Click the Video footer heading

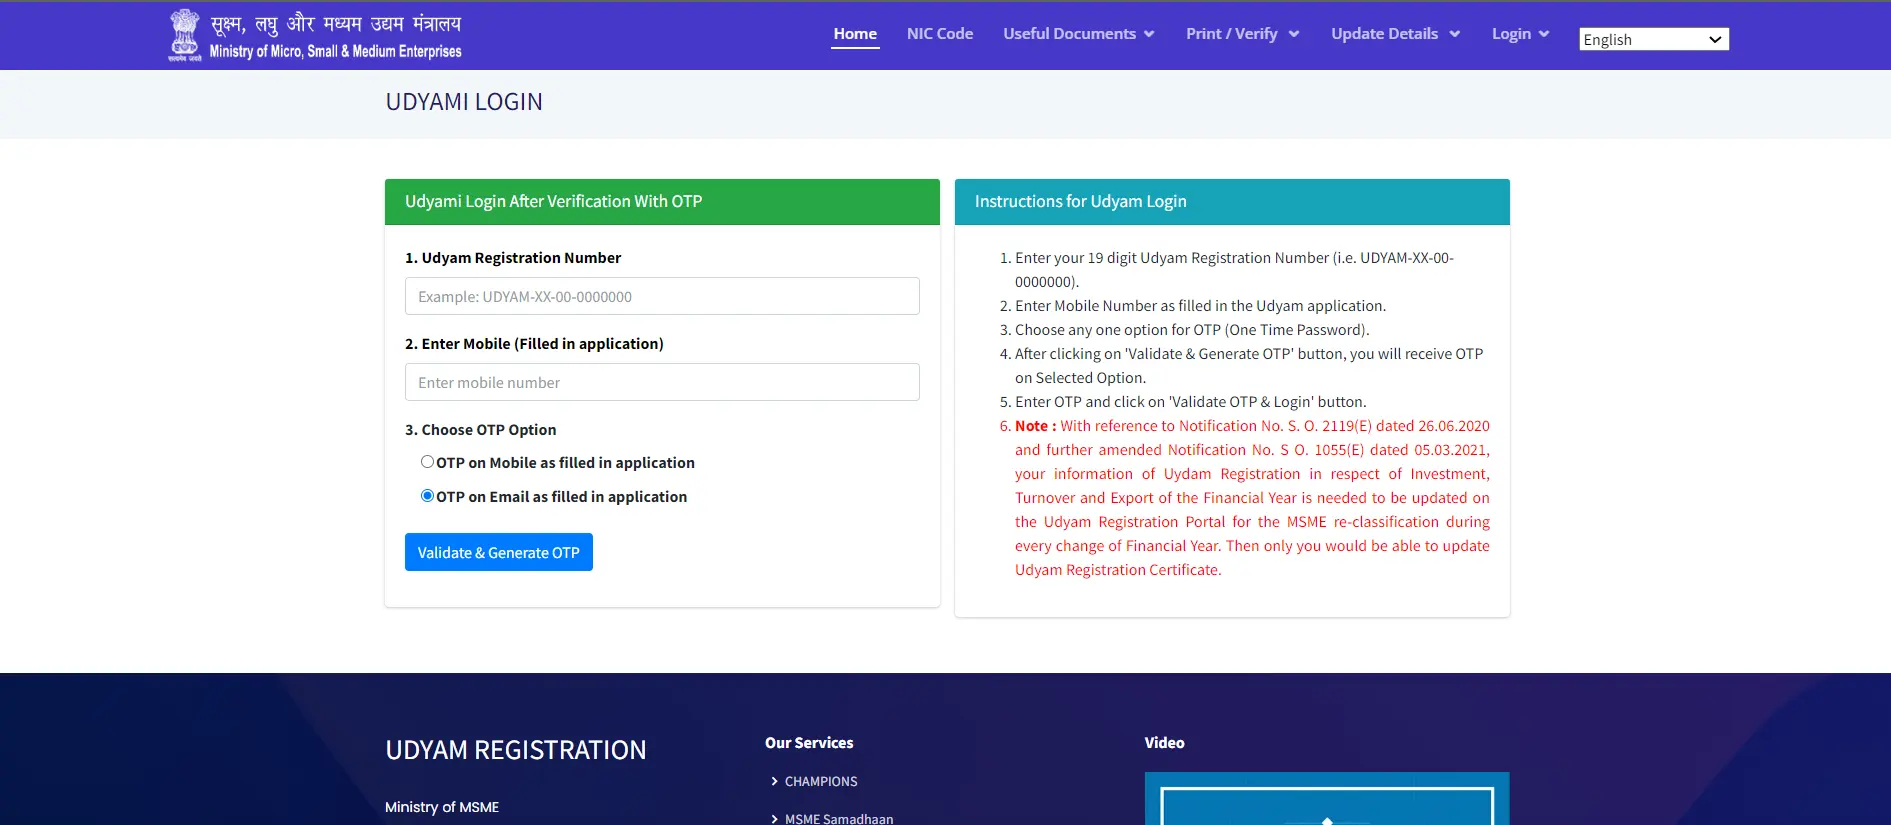[x=1164, y=743]
